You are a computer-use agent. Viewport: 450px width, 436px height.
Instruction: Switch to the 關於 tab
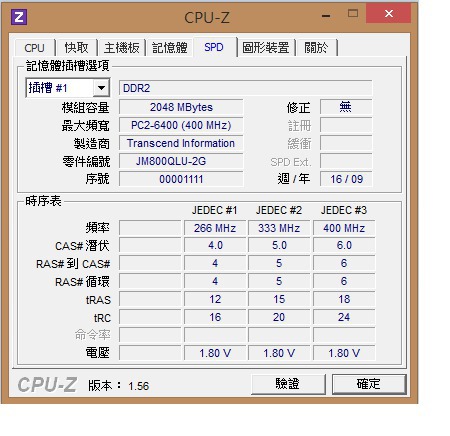tap(316, 48)
